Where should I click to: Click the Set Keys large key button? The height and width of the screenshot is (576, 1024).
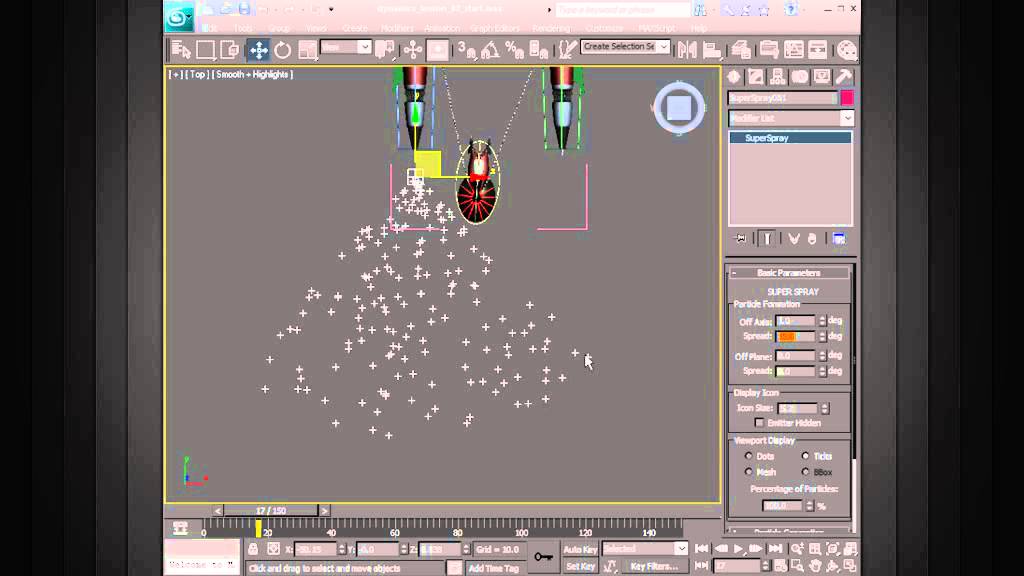pyautogui.click(x=543, y=557)
